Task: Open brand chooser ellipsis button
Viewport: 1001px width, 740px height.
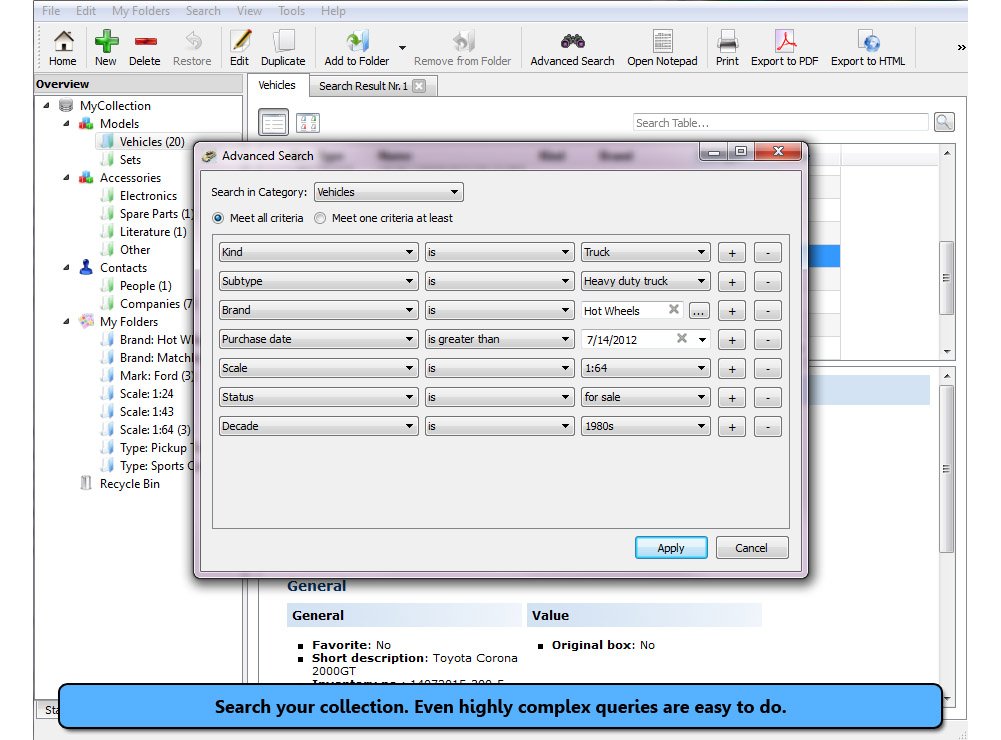Action: (x=699, y=311)
